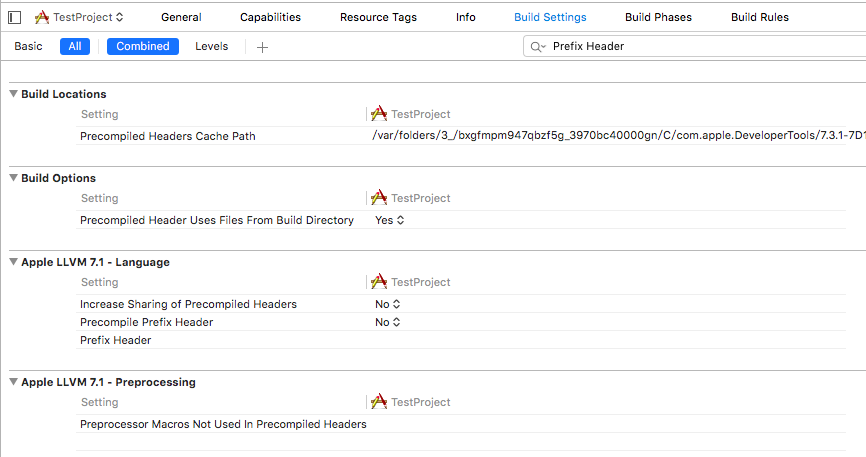Click the TestProject target icon in header
This screenshot has height=457, width=866.
[41, 17]
